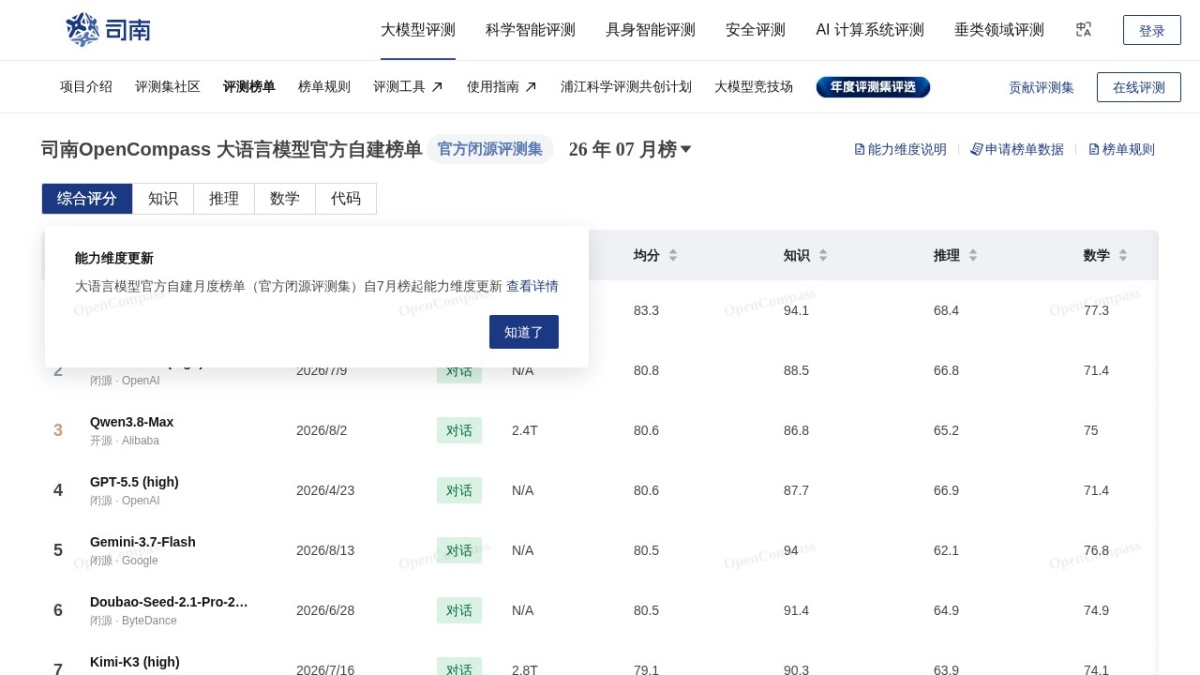Open 大模型评测 top menu
Screen dimensions: 1200x675
point(418,30)
